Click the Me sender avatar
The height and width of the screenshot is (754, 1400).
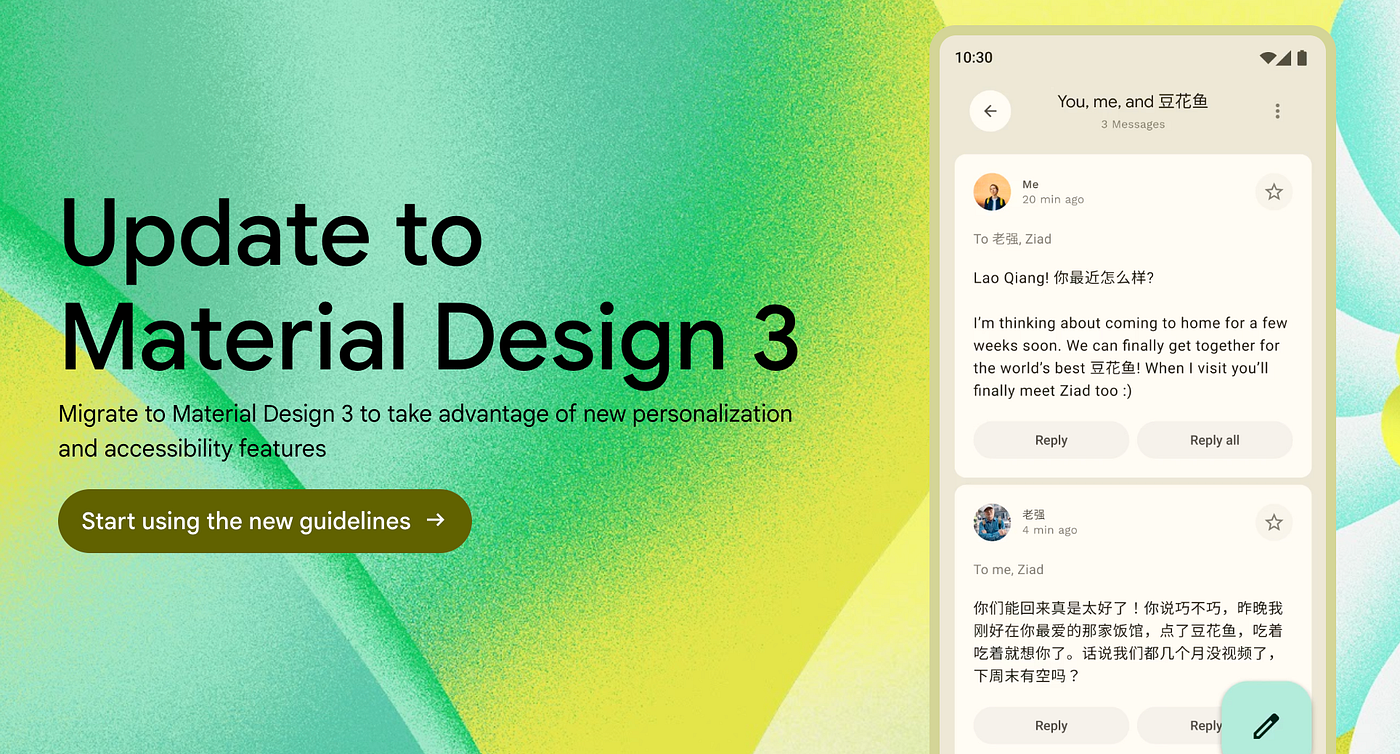pyautogui.click(x=992, y=192)
